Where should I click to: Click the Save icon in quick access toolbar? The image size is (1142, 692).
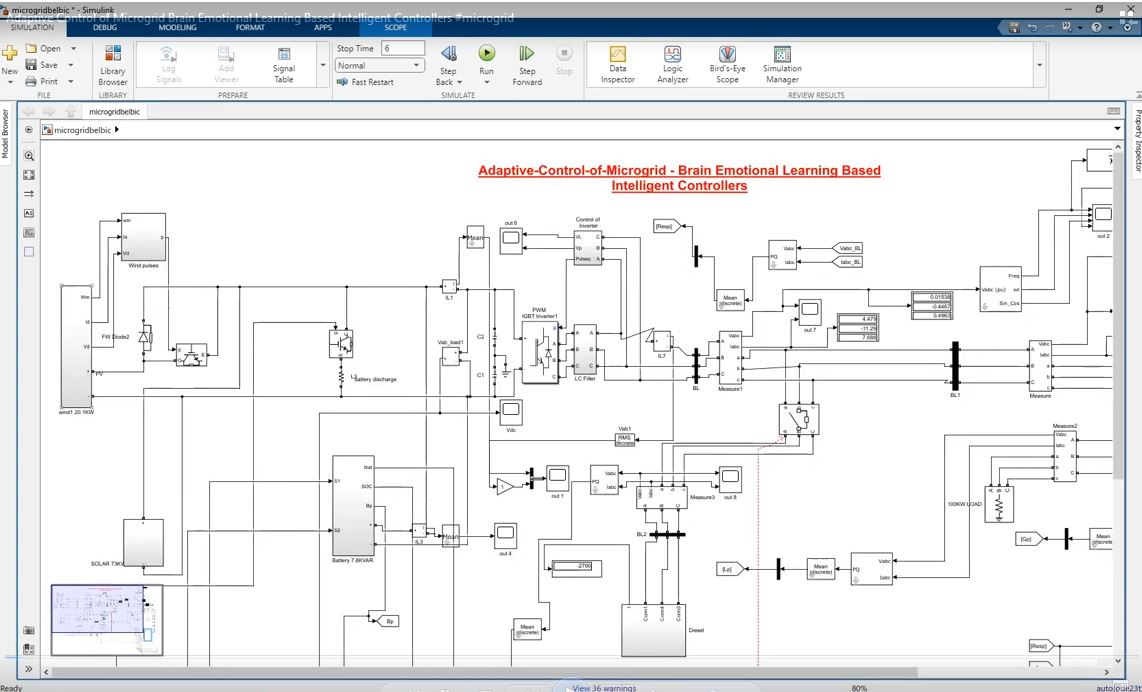pos(1014,28)
